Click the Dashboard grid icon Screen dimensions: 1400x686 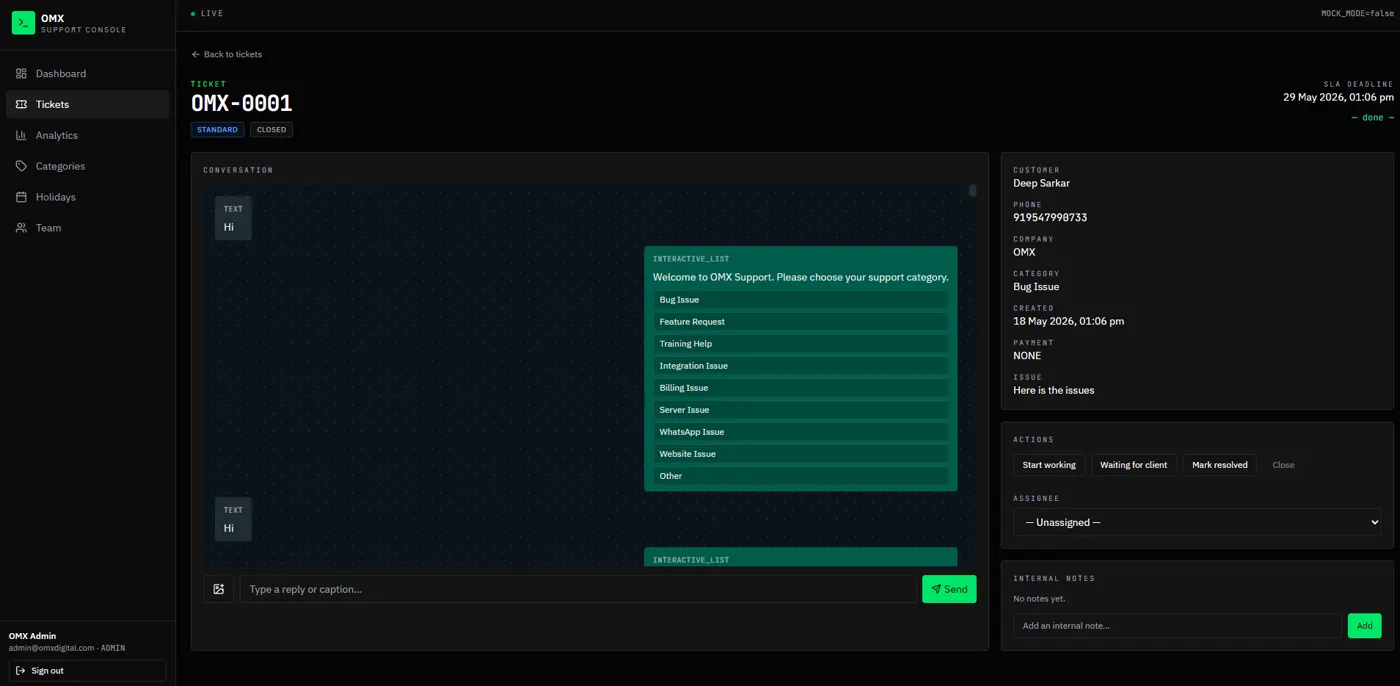click(21, 74)
